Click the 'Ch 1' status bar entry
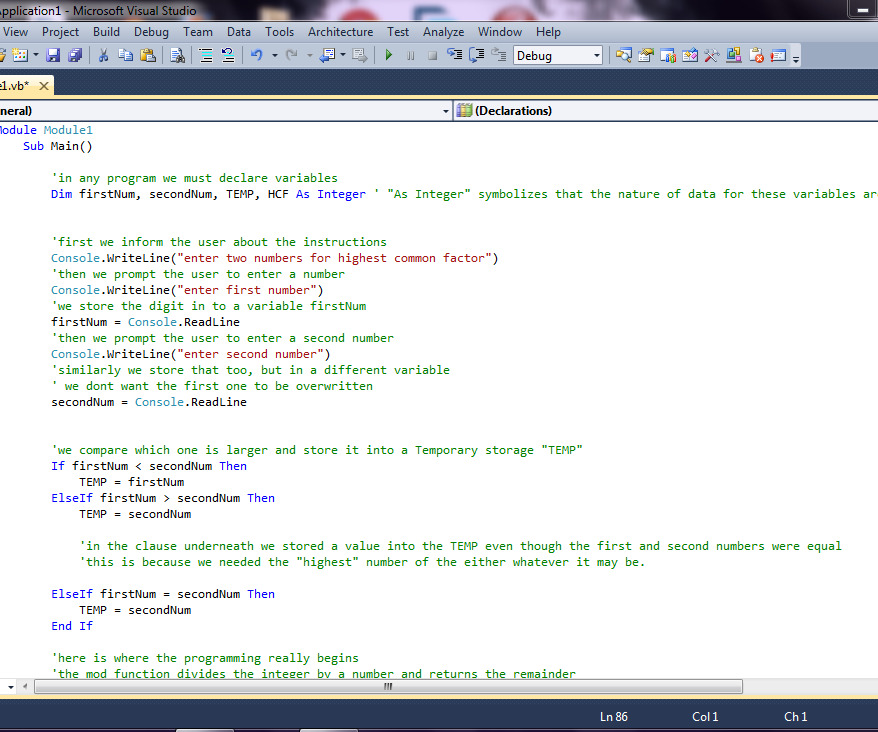The image size is (878, 732). pyautogui.click(x=795, y=716)
